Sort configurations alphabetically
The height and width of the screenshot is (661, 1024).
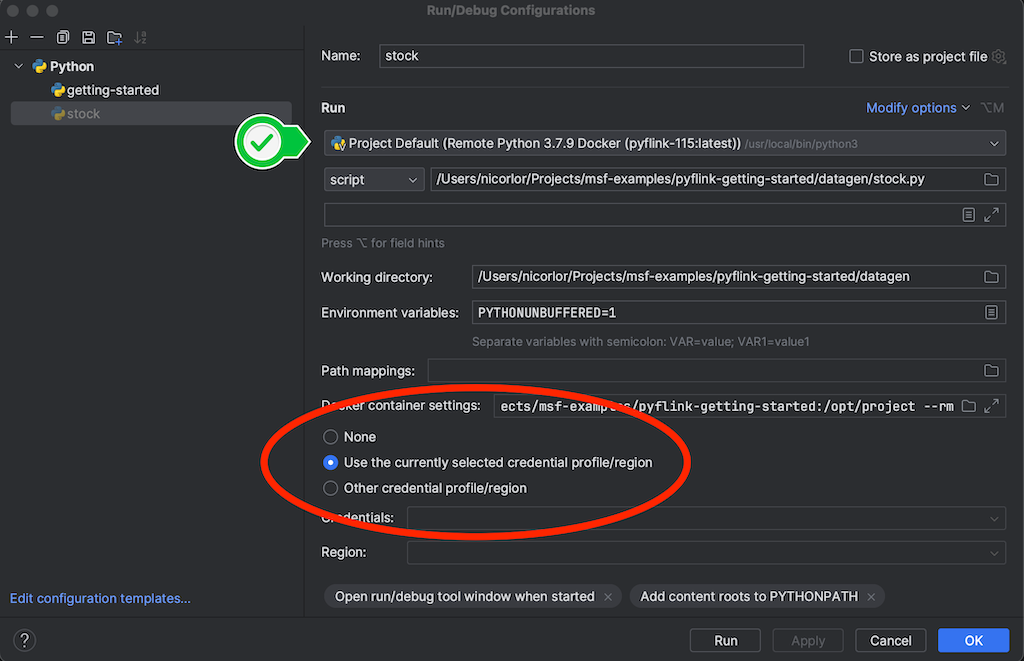[140, 37]
